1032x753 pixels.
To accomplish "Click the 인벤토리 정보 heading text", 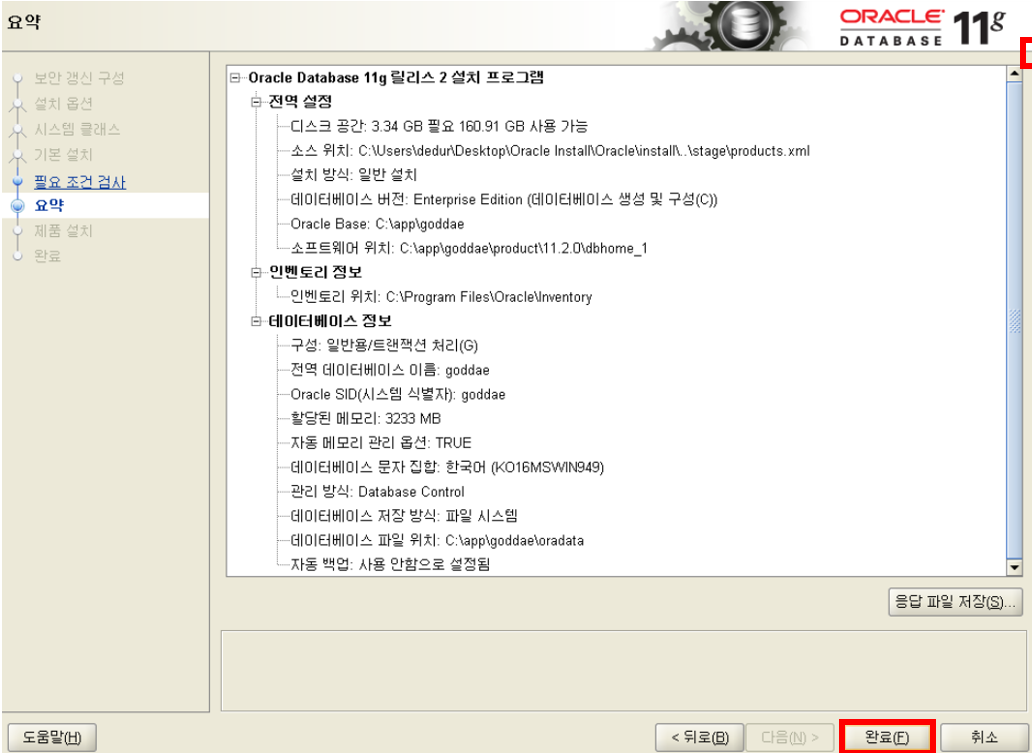I will pyautogui.click(x=315, y=273).
